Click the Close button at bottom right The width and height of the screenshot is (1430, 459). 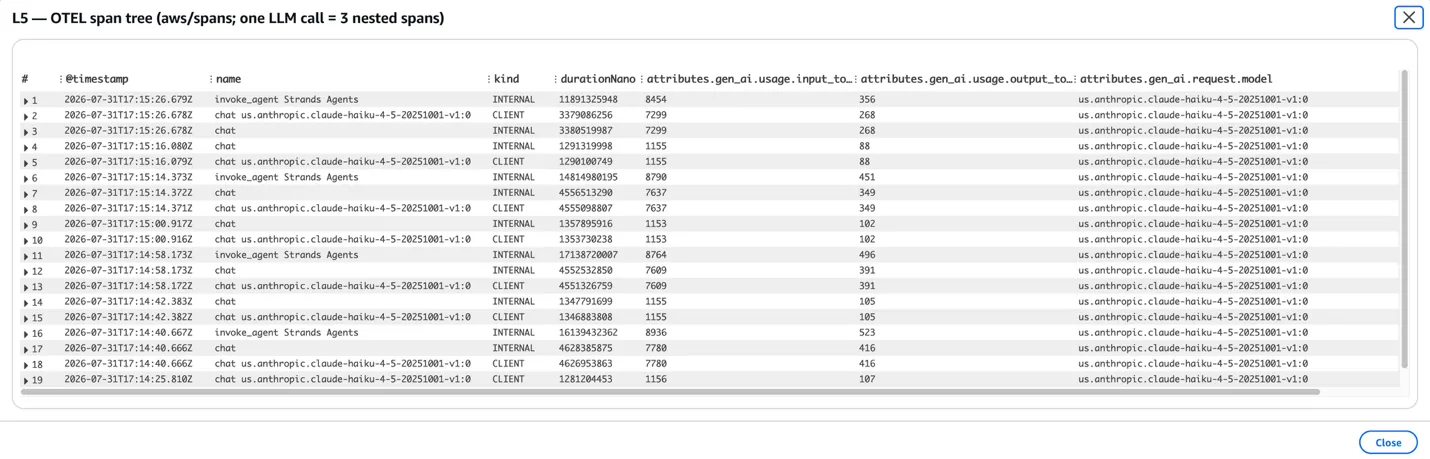1387,442
